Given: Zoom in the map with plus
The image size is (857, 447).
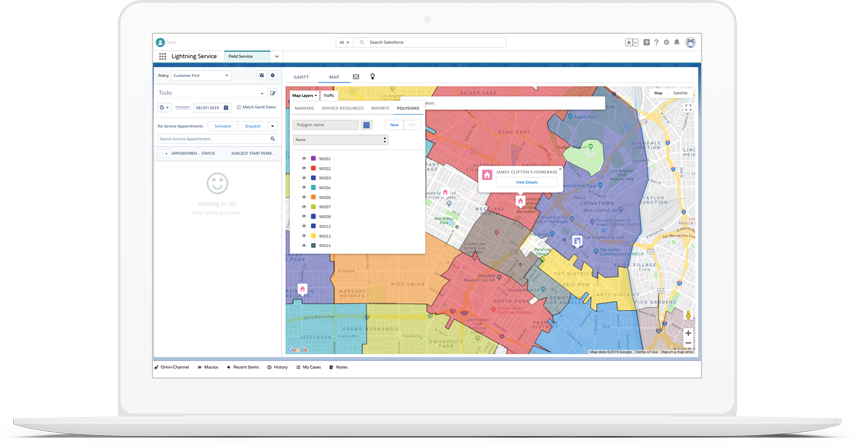Looking at the screenshot, I should [688, 333].
